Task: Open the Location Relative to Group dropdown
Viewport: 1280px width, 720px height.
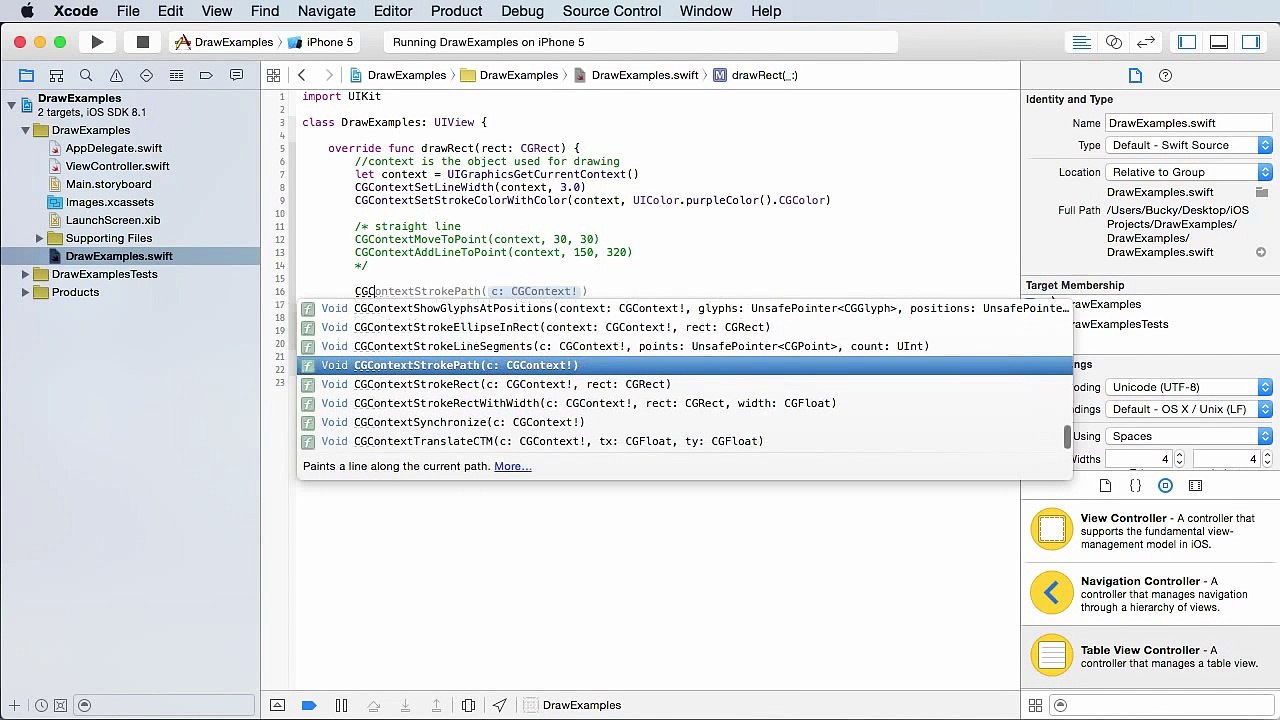Action: click(x=1189, y=172)
